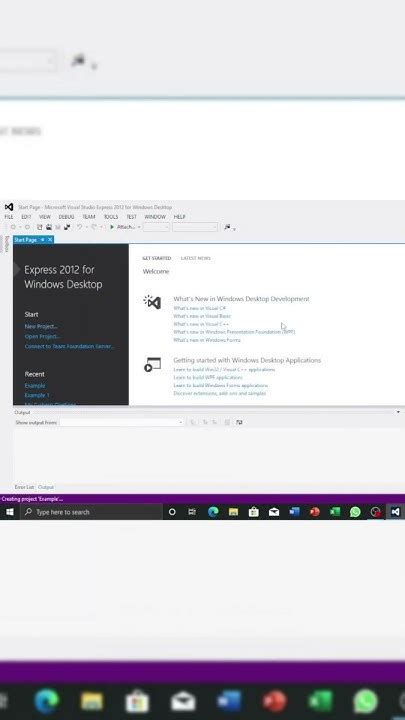Click the Visual Studio logo in title bar

[x=9, y=207]
